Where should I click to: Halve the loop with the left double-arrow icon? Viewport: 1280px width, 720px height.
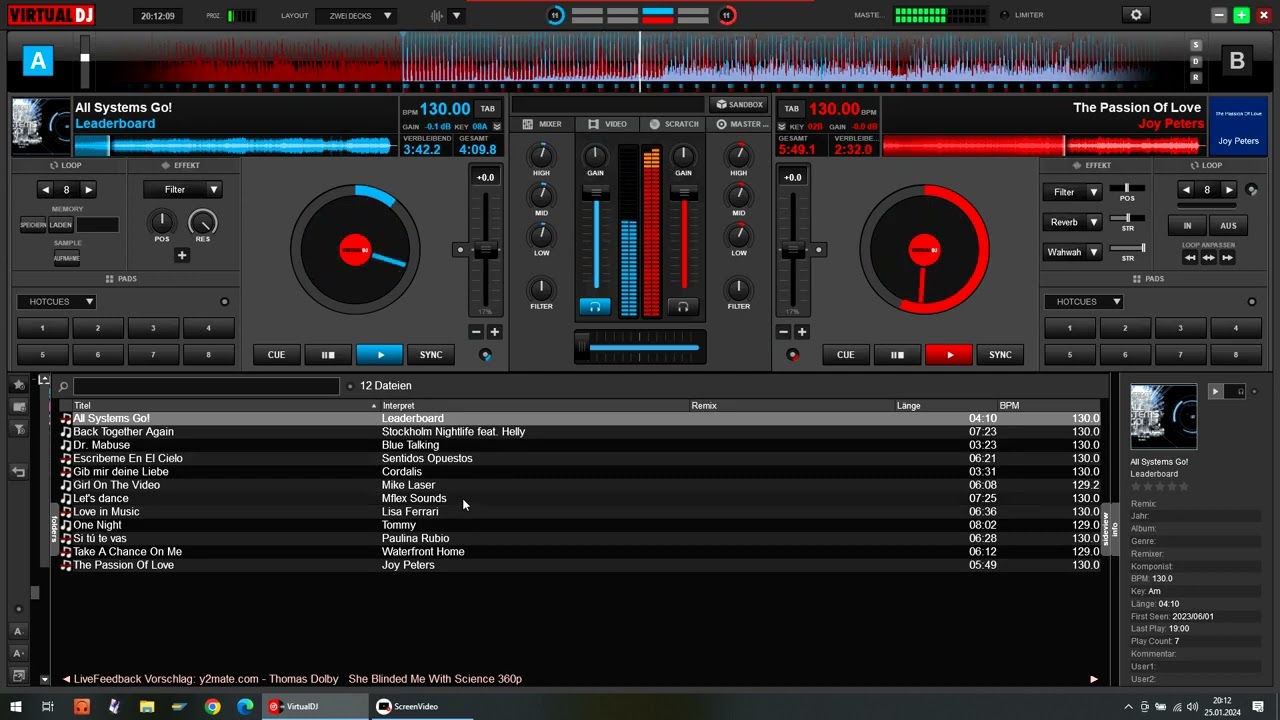[1190, 258]
